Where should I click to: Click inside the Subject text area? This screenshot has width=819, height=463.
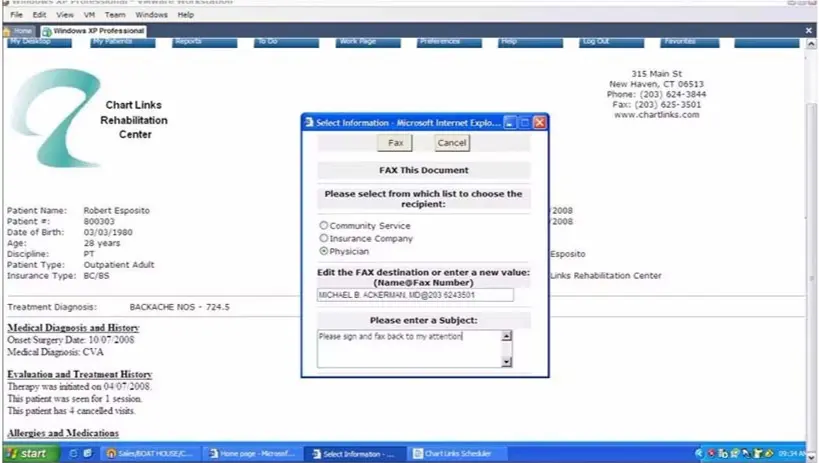pos(409,349)
